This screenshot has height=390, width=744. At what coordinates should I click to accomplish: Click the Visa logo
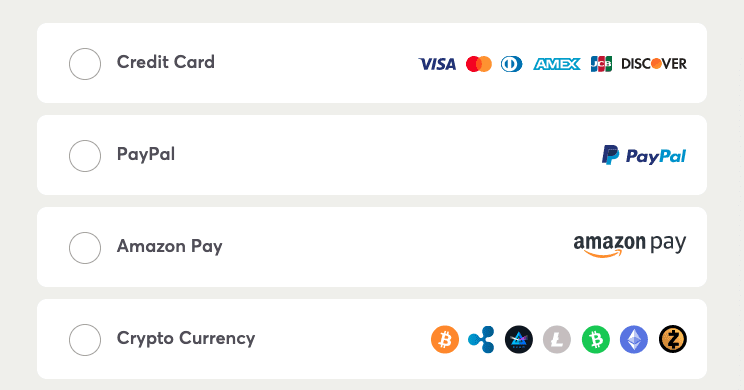(437, 64)
